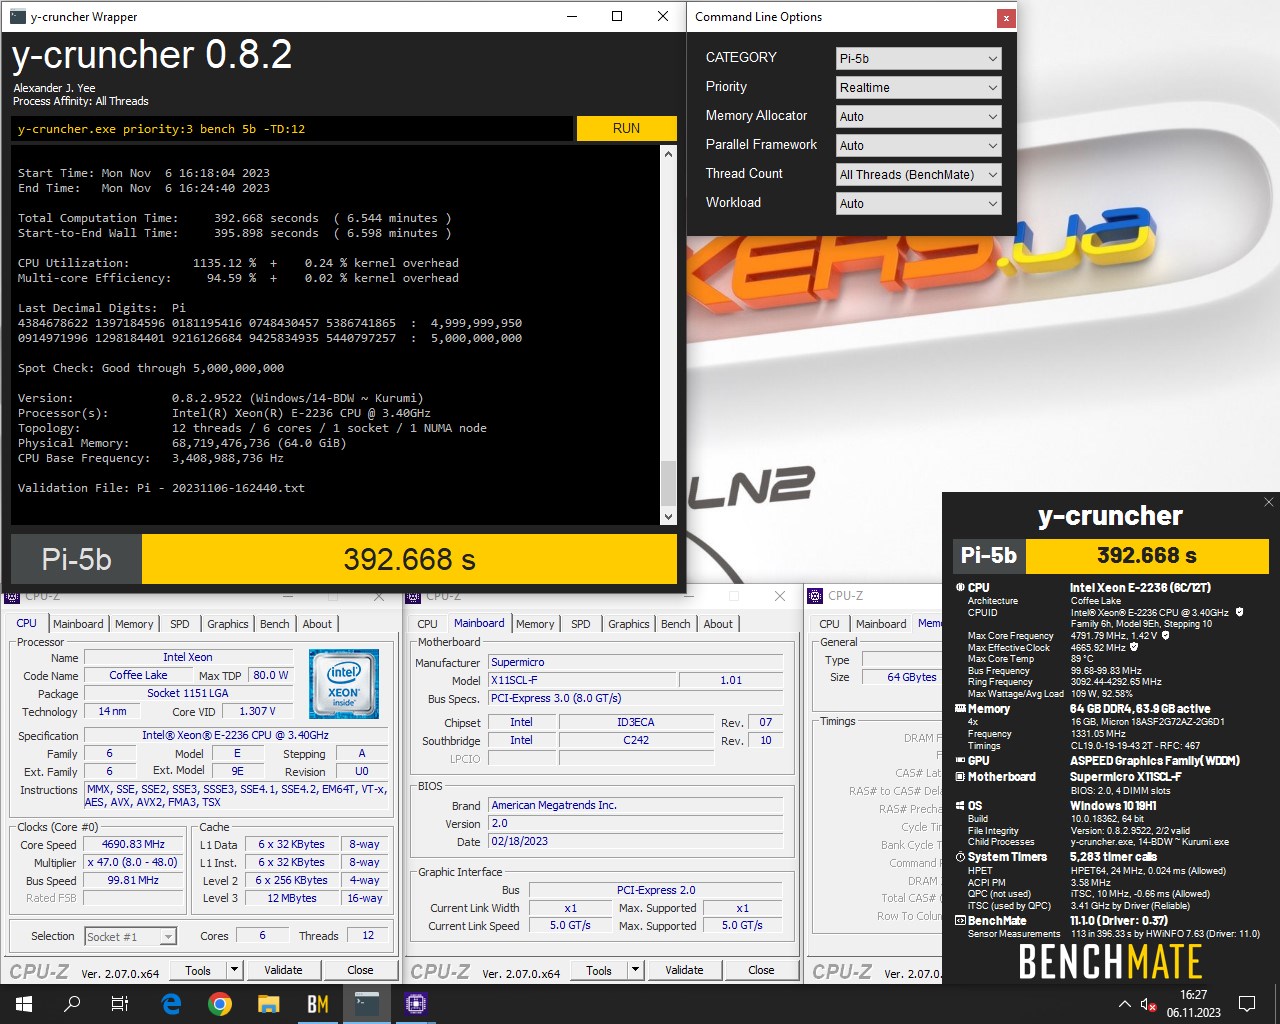Expand Tools arrow in second CPU-Z window
Screen dimensions: 1280x1024
click(635, 970)
